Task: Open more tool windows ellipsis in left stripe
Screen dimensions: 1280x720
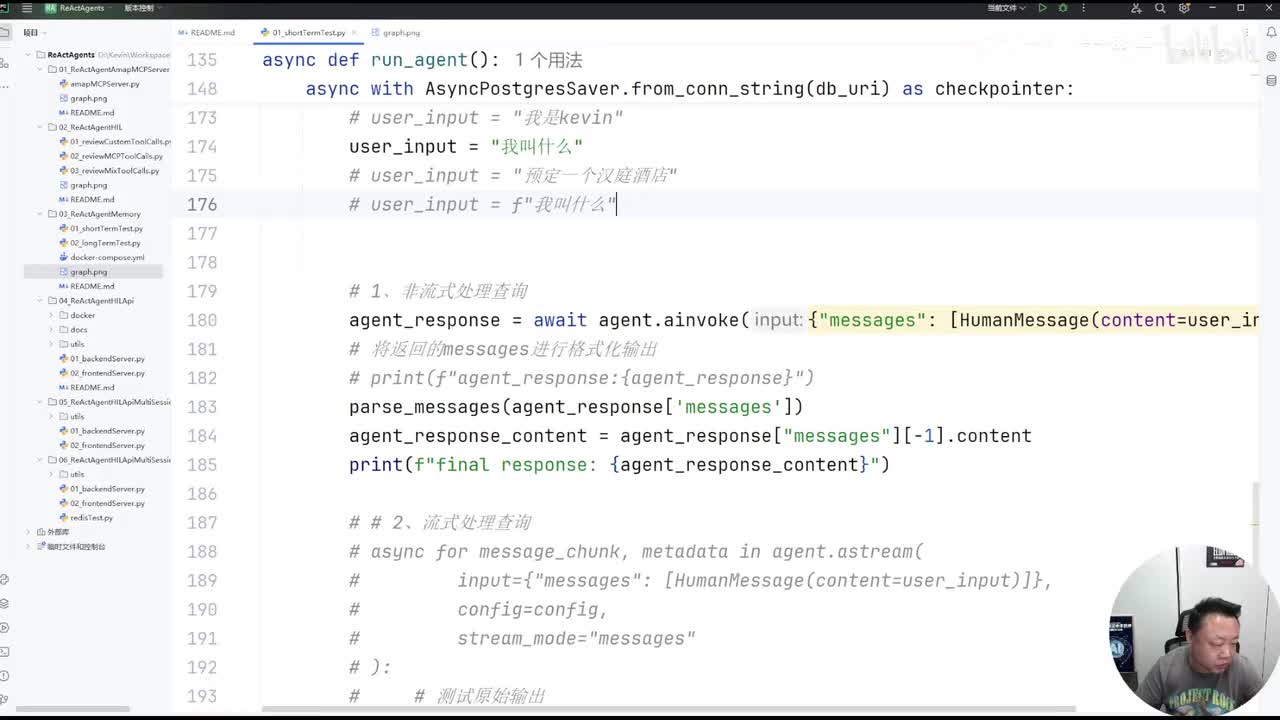Action: [x=5, y=85]
